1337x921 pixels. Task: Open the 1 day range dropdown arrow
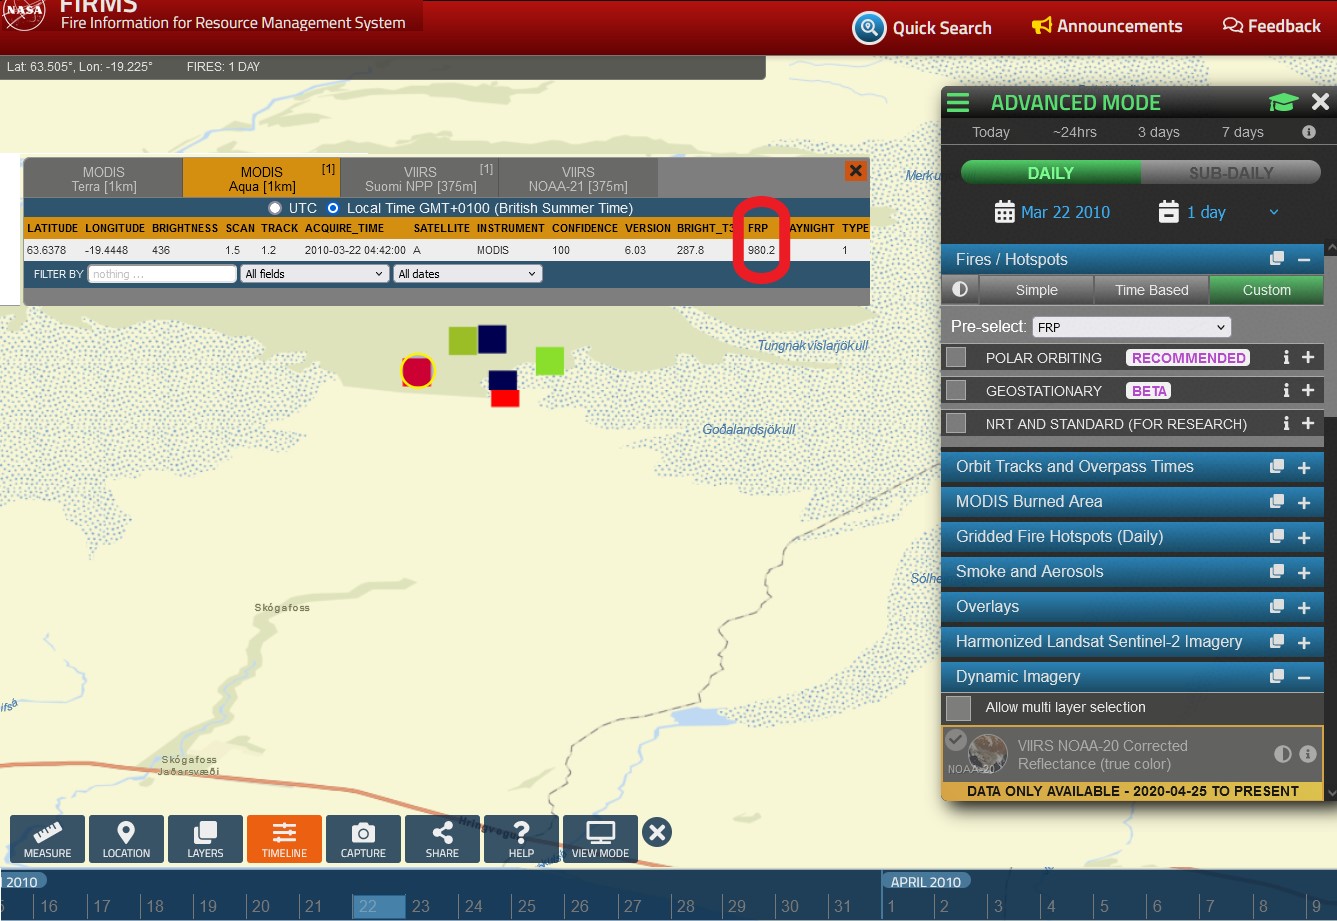tap(1273, 212)
